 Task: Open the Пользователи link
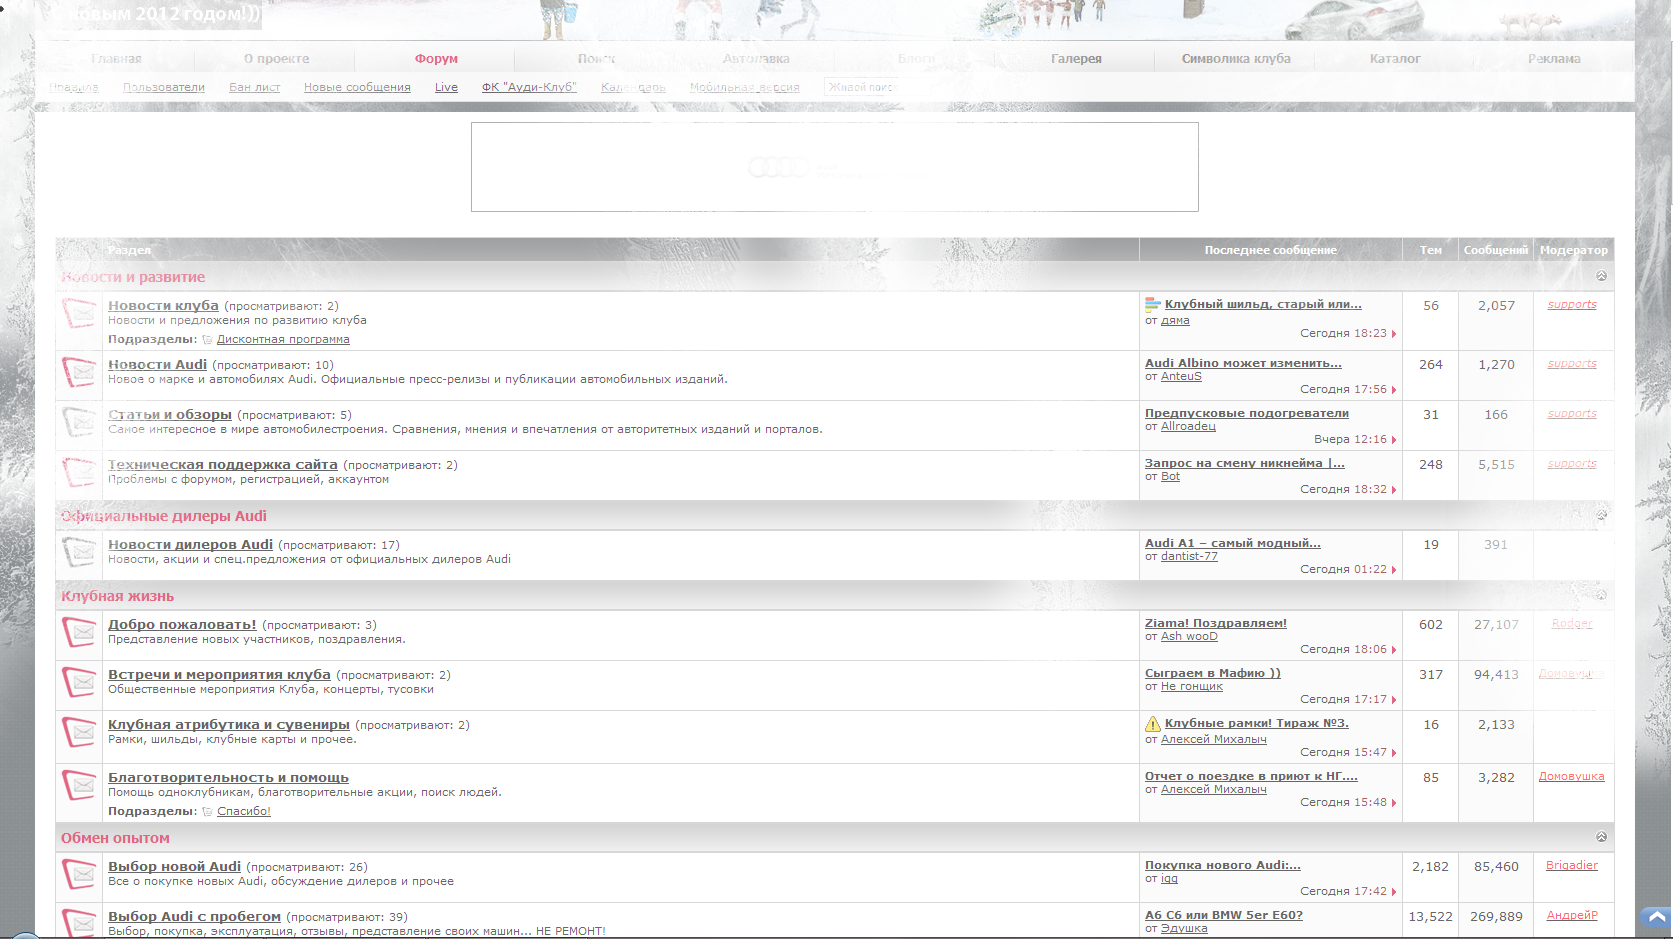164,87
